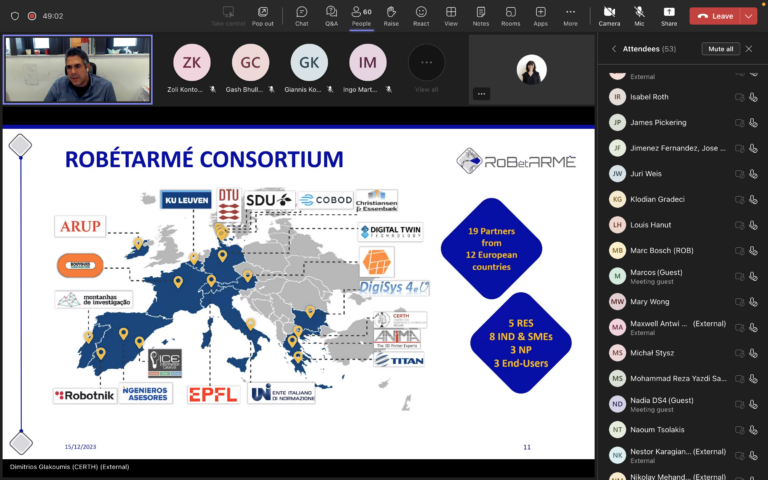
Task: Mute James Pickering's microphone
Action: pos(753,122)
